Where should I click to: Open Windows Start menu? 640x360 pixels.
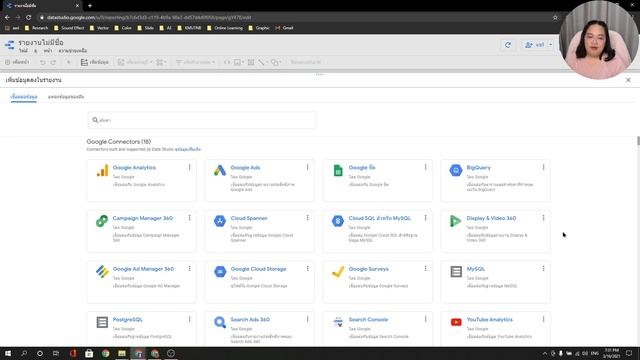8,353
